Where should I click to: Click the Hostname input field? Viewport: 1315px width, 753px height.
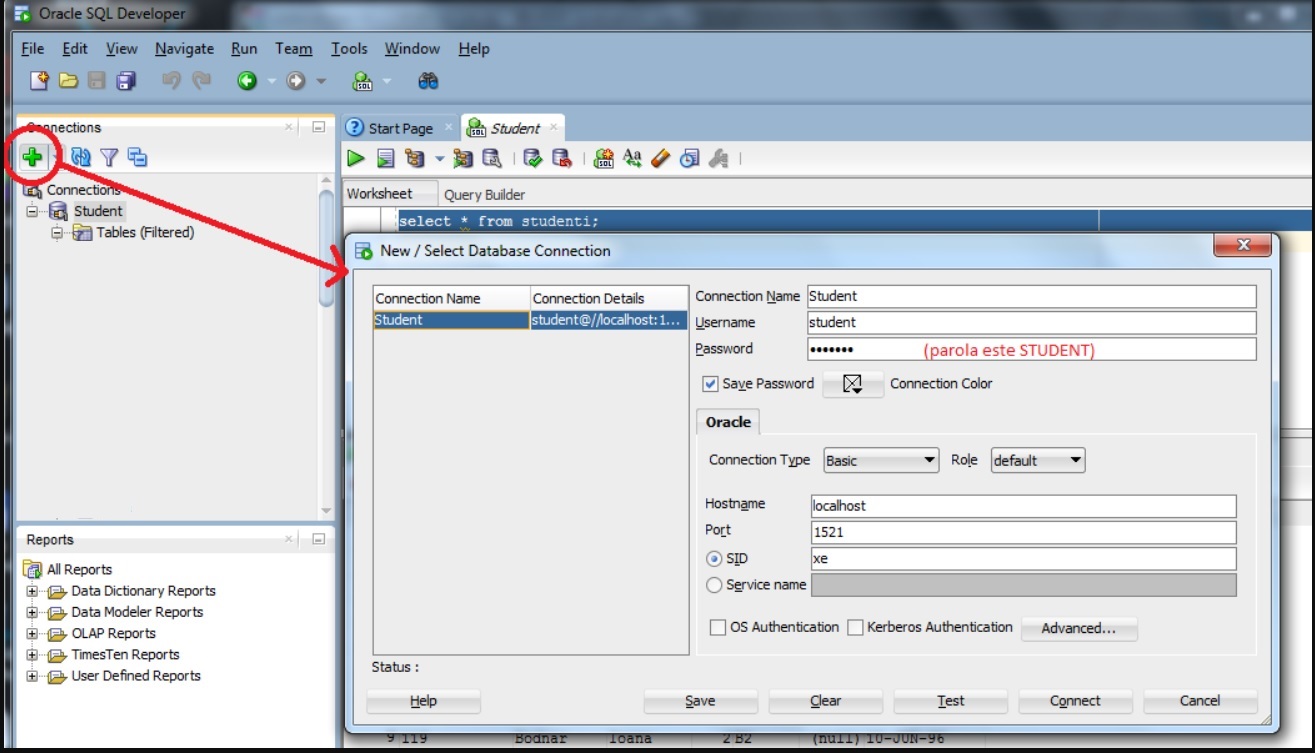click(x=1023, y=506)
